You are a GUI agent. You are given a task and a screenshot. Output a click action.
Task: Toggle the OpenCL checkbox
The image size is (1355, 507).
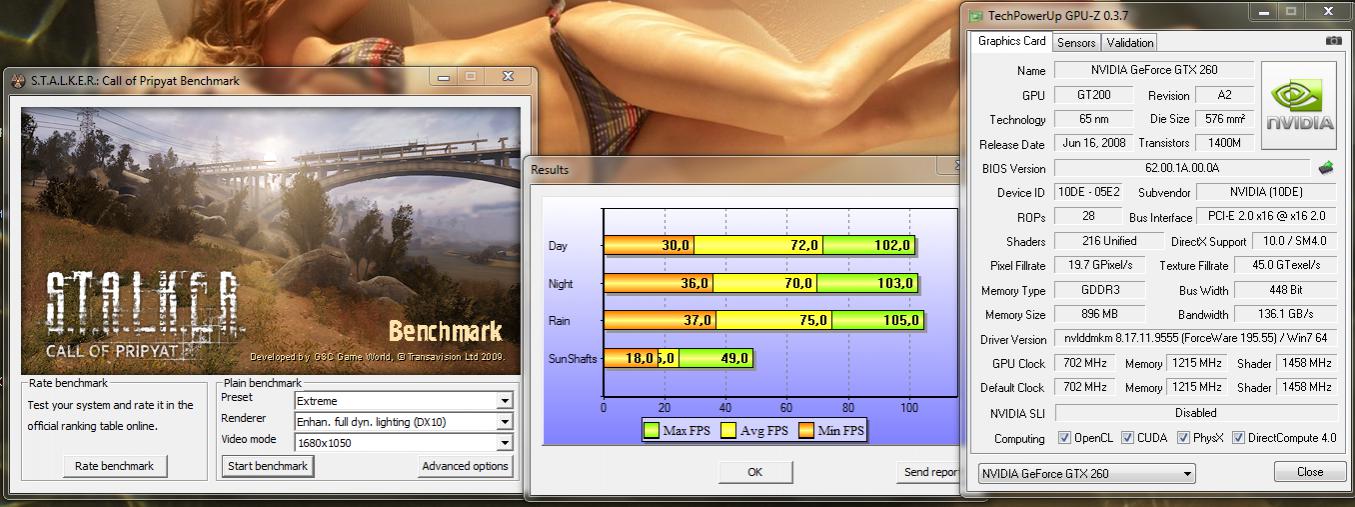click(x=1065, y=438)
